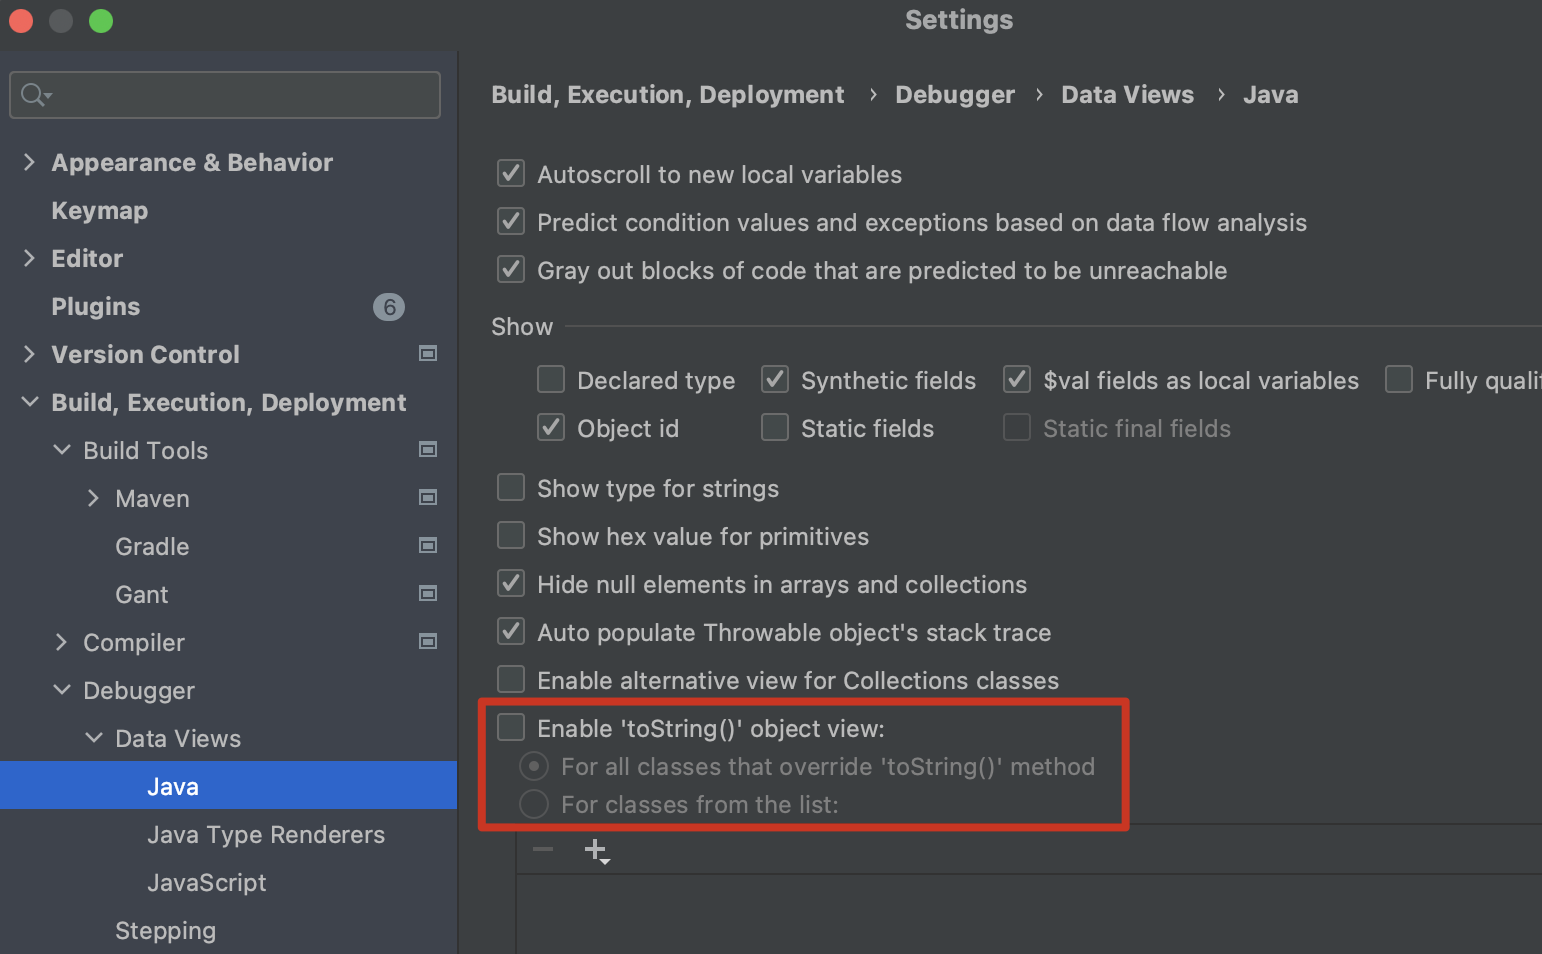Expand Version Control section
The width and height of the screenshot is (1542, 954).
click(x=29, y=354)
